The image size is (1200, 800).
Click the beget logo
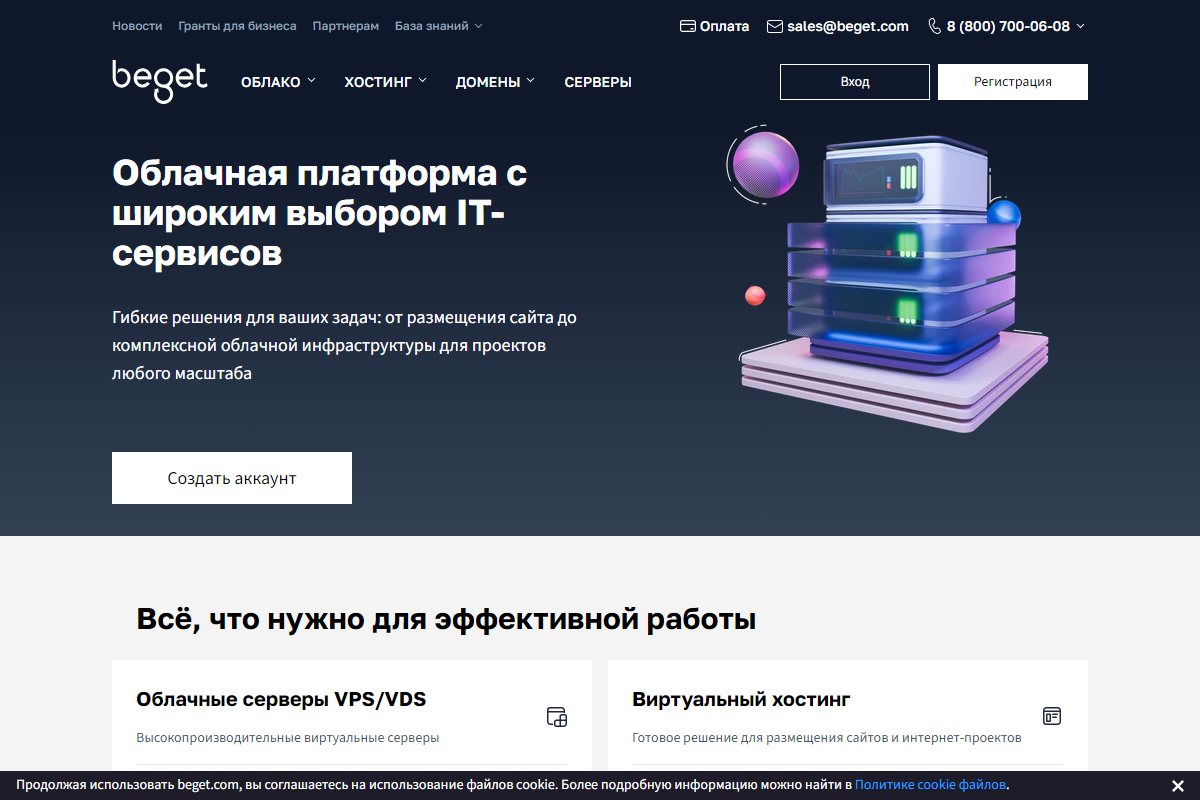(x=160, y=80)
